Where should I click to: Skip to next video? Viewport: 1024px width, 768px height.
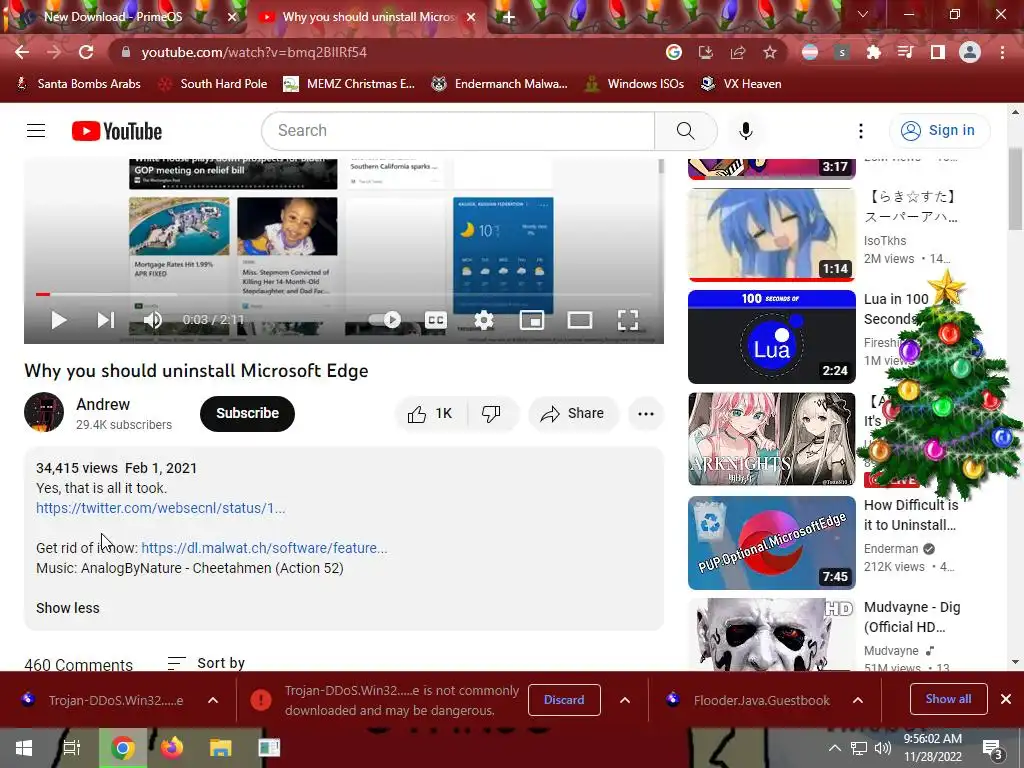[x=106, y=319]
